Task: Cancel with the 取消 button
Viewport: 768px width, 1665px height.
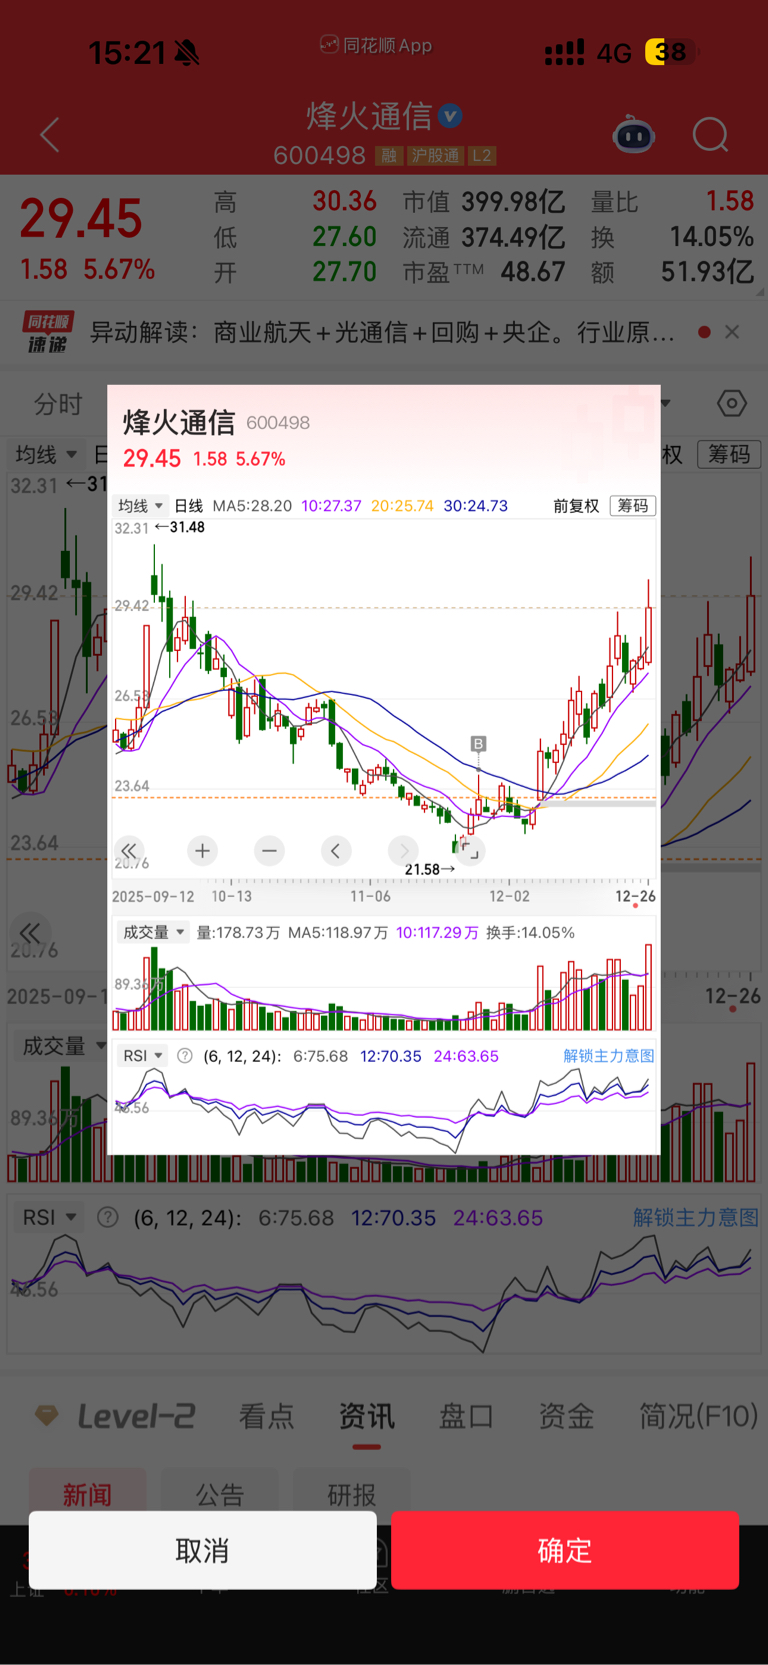Action: [x=203, y=1550]
